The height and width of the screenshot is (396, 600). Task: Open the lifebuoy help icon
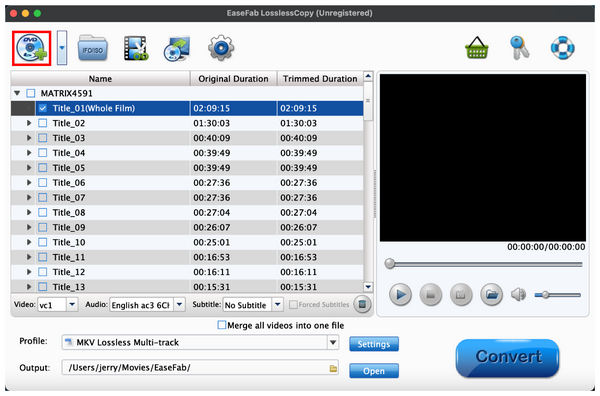click(562, 48)
